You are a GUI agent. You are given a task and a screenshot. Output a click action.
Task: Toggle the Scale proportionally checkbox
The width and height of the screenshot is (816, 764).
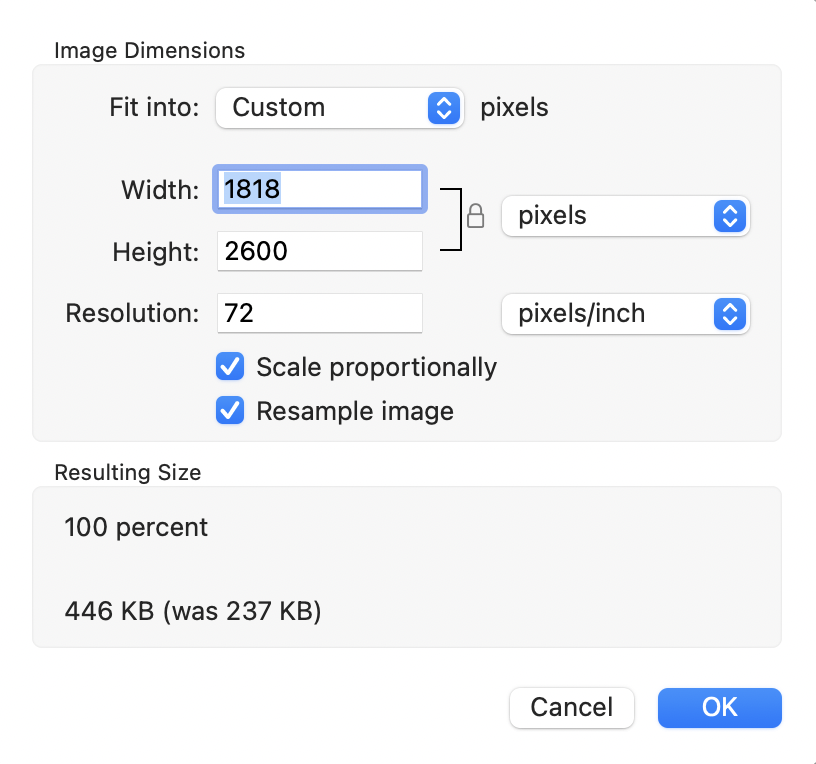[x=230, y=367]
